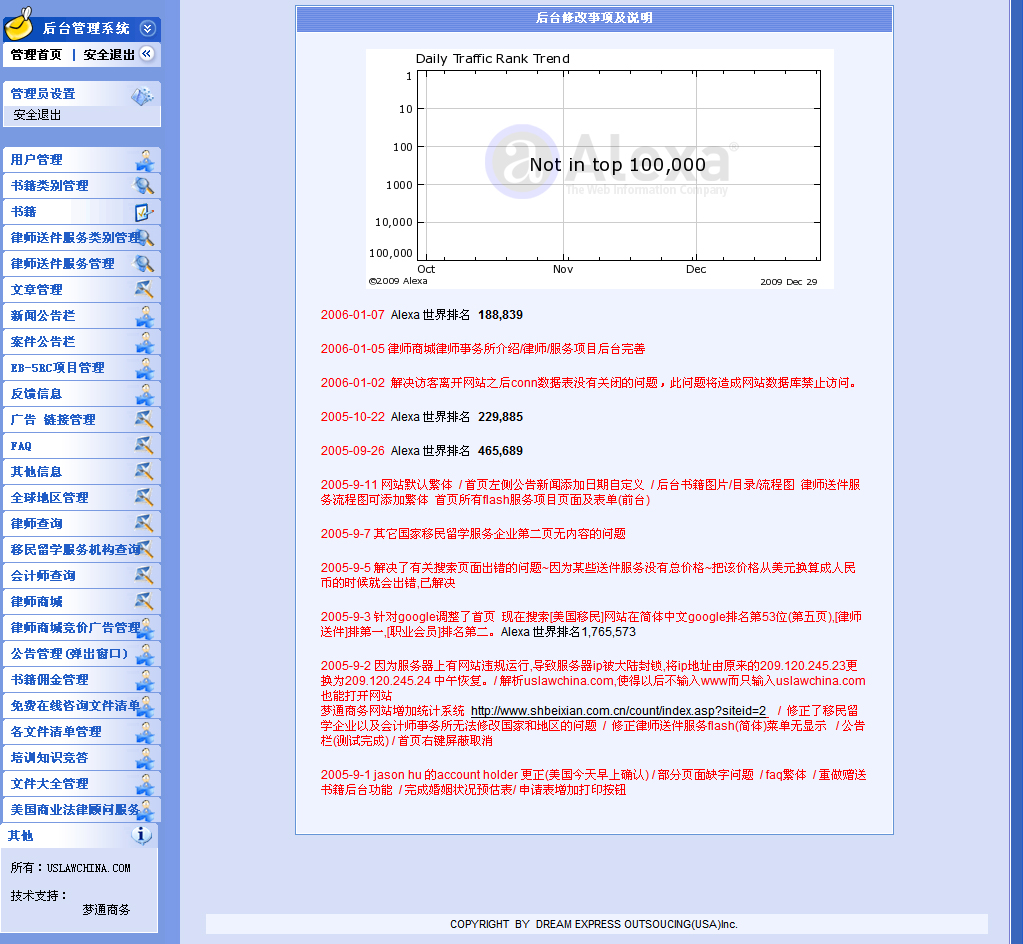The image size is (1023, 944).
Task: Open the 美国商业法律顾问服务 menu
Action: (x=82, y=810)
